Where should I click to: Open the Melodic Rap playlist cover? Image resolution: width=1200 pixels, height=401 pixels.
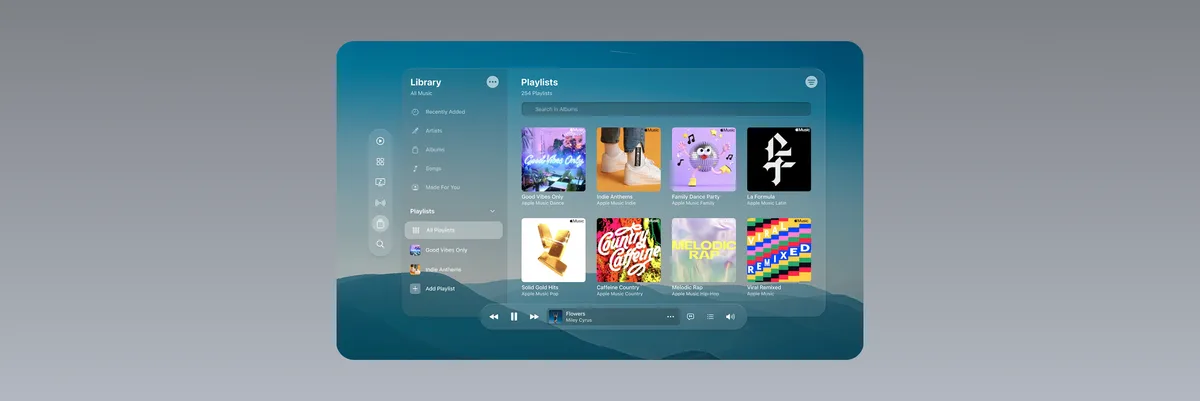704,250
